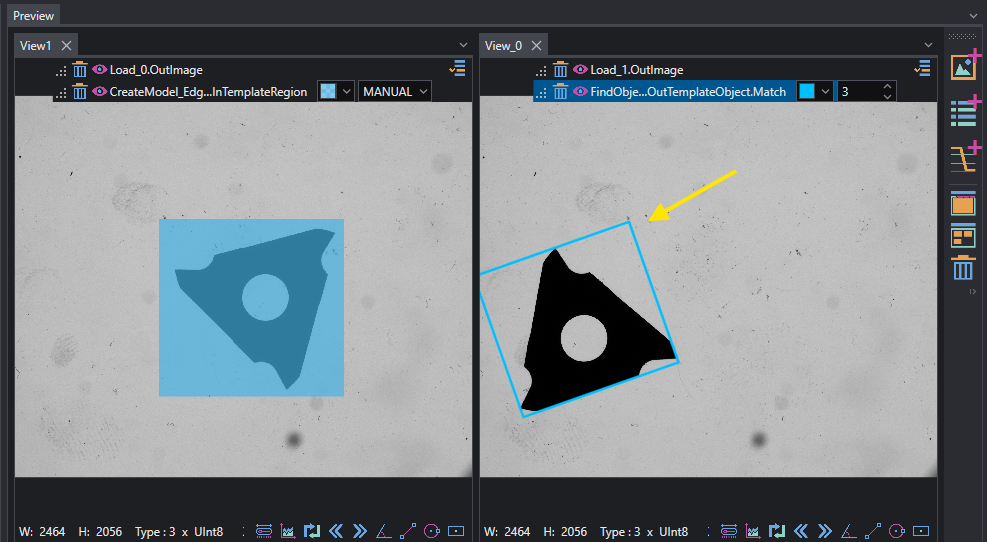Click the cyan color swatch for Match

[807, 92]
